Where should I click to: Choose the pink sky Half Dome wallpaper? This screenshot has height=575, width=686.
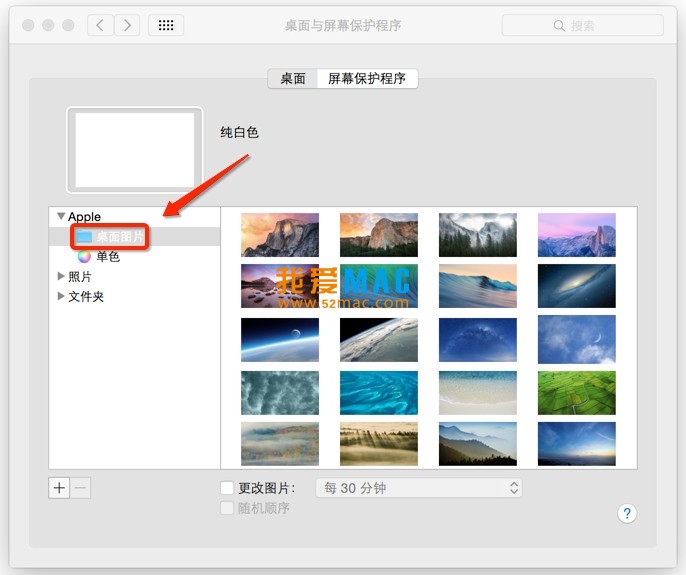point(577,235)
